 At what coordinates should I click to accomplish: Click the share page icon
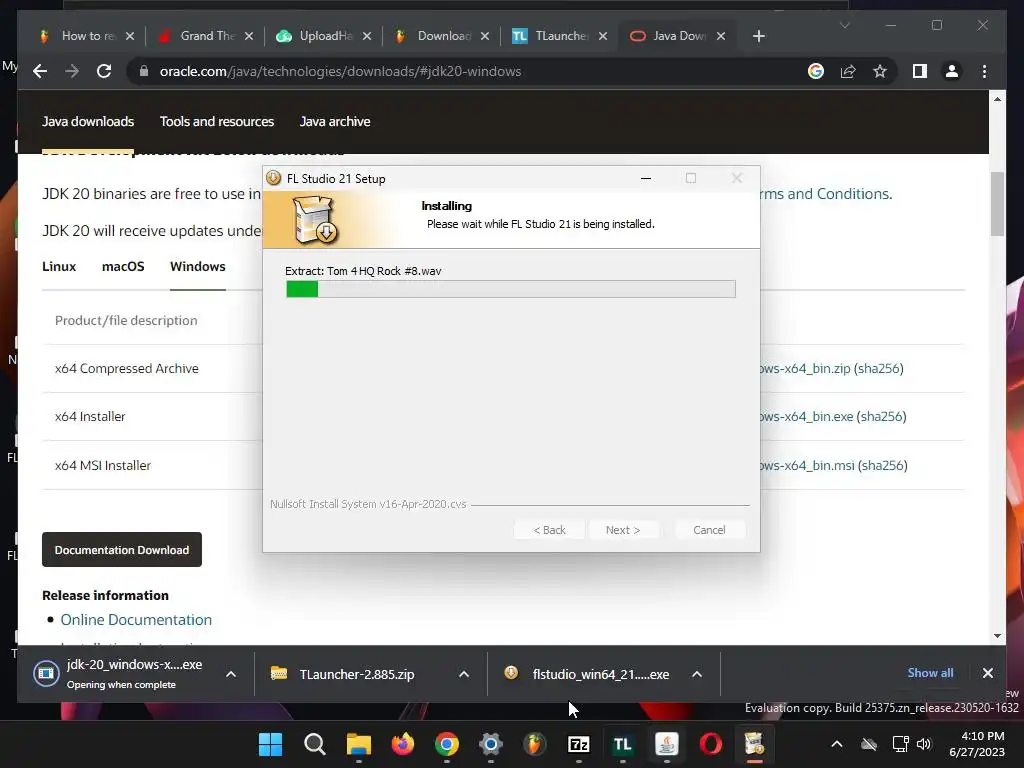tap(848, 71)
